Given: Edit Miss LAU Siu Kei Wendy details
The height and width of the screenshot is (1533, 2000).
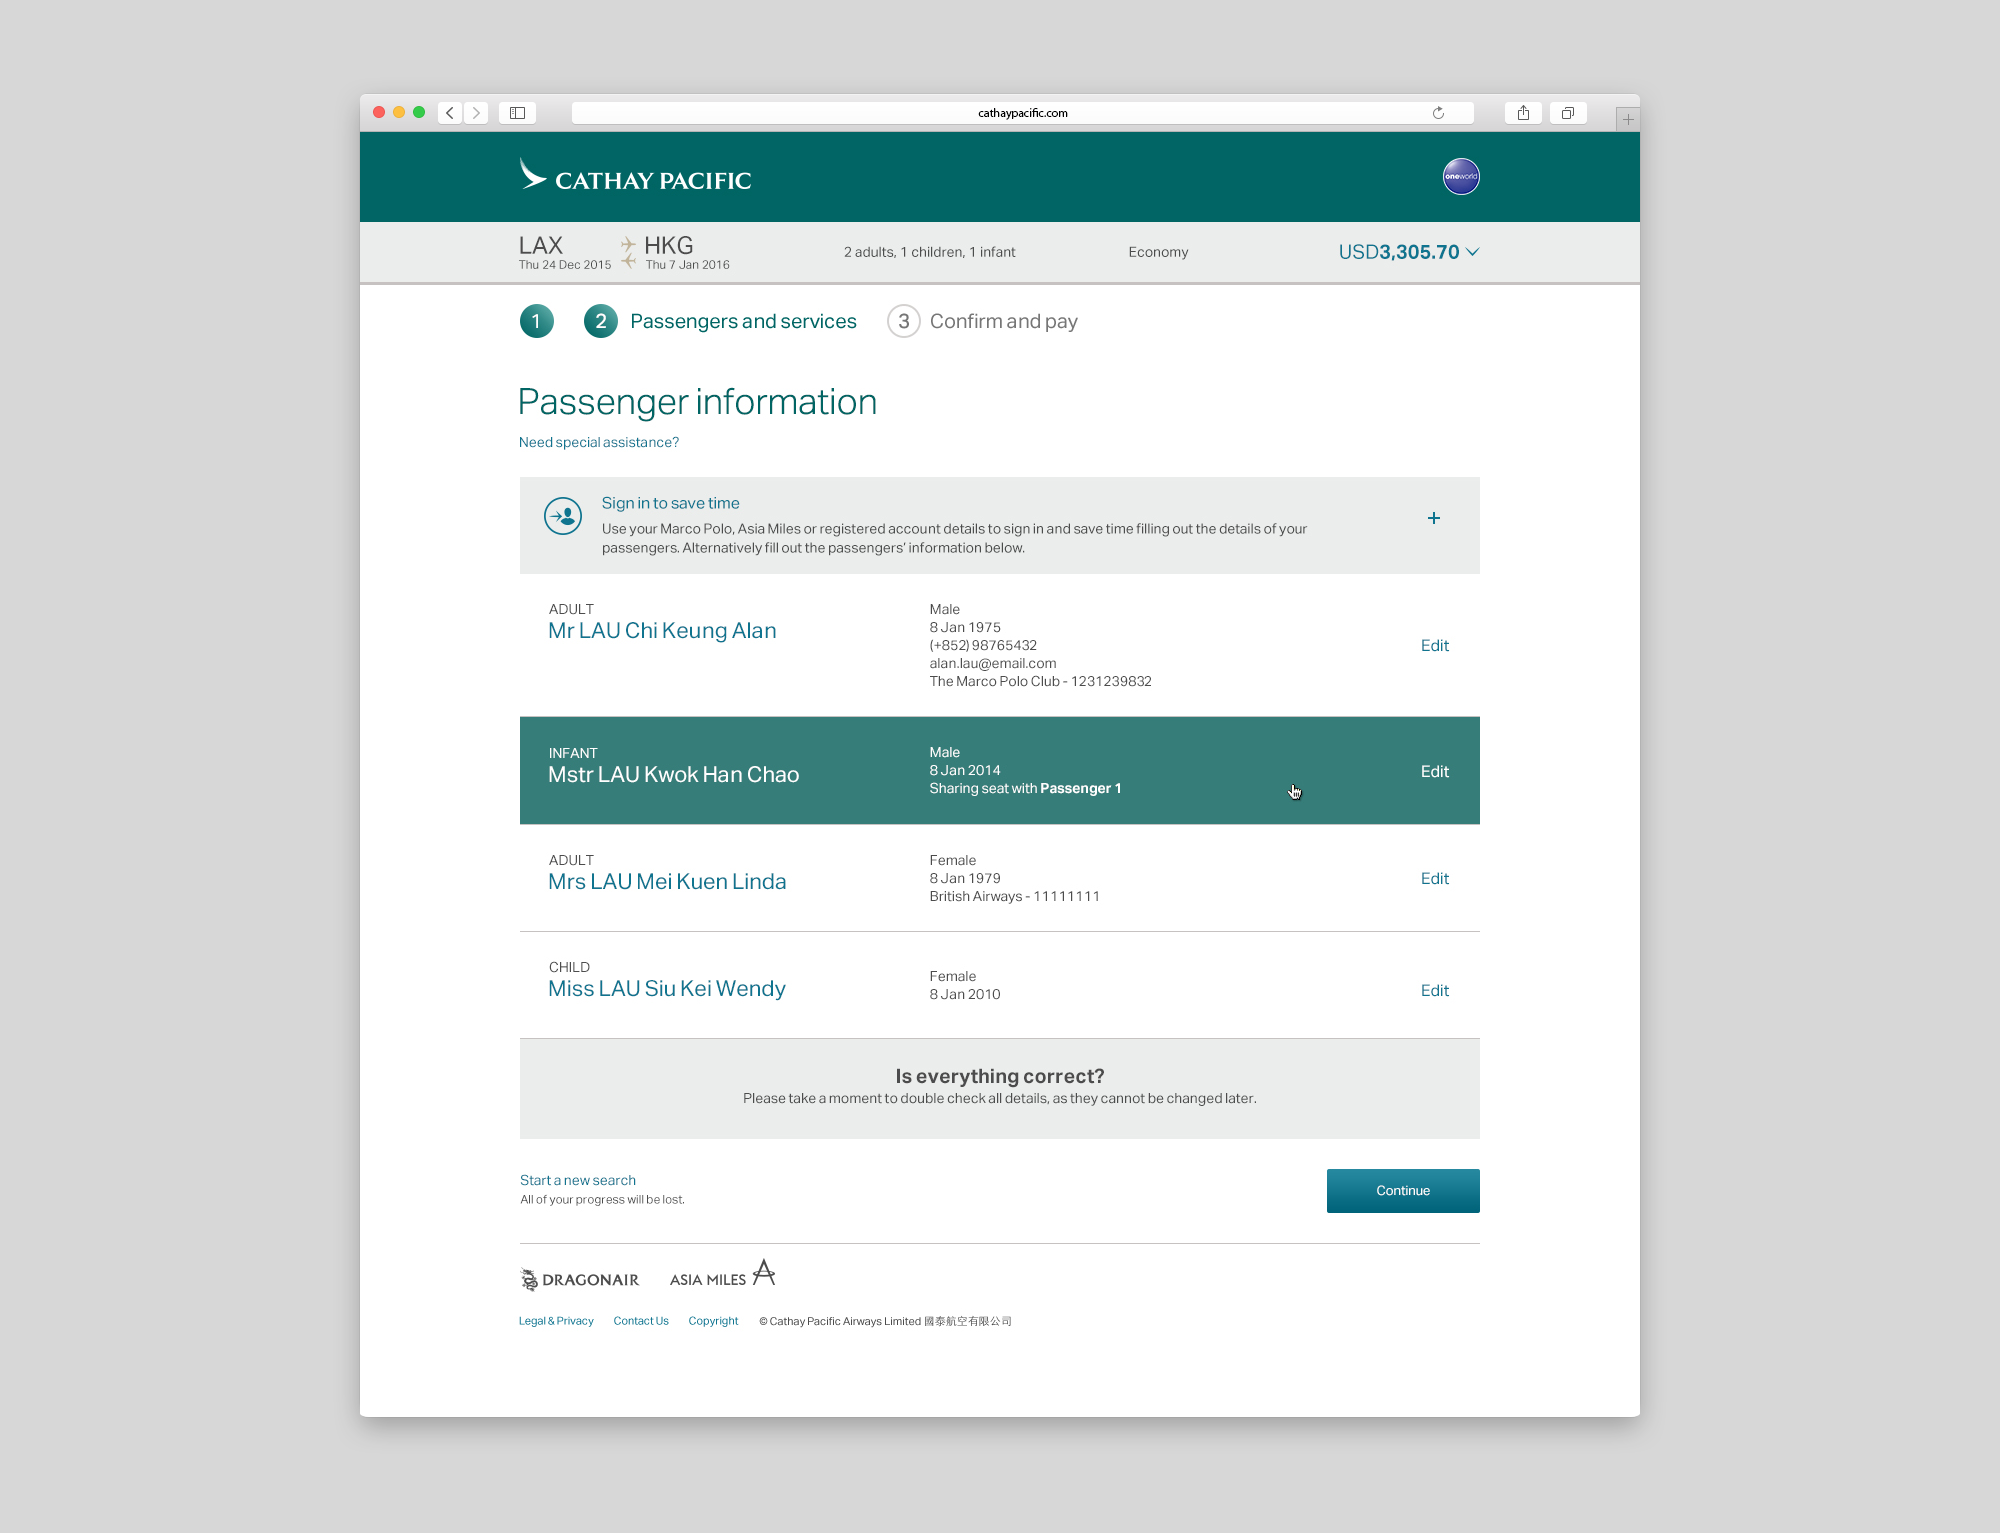Looking at the screenshot, I should [1434, 991].
